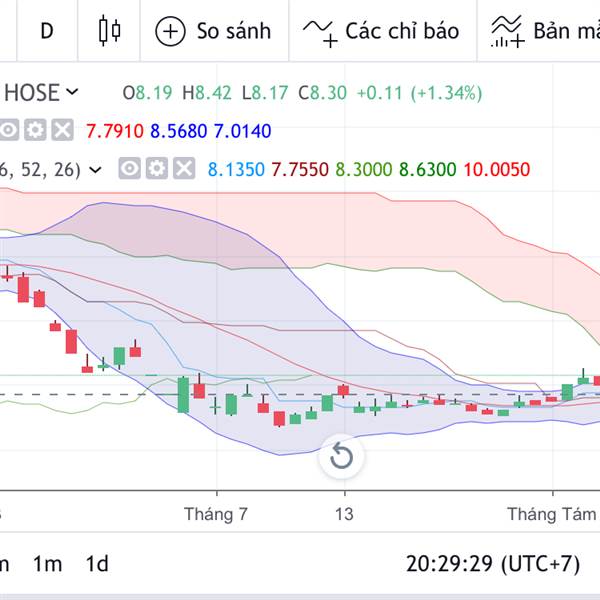Image resolution: width=600 pixels, height=600 pixels.
Task: Open Các chỉ báo indicators menu
Action: pyautogui.click(x=382, y=31)
